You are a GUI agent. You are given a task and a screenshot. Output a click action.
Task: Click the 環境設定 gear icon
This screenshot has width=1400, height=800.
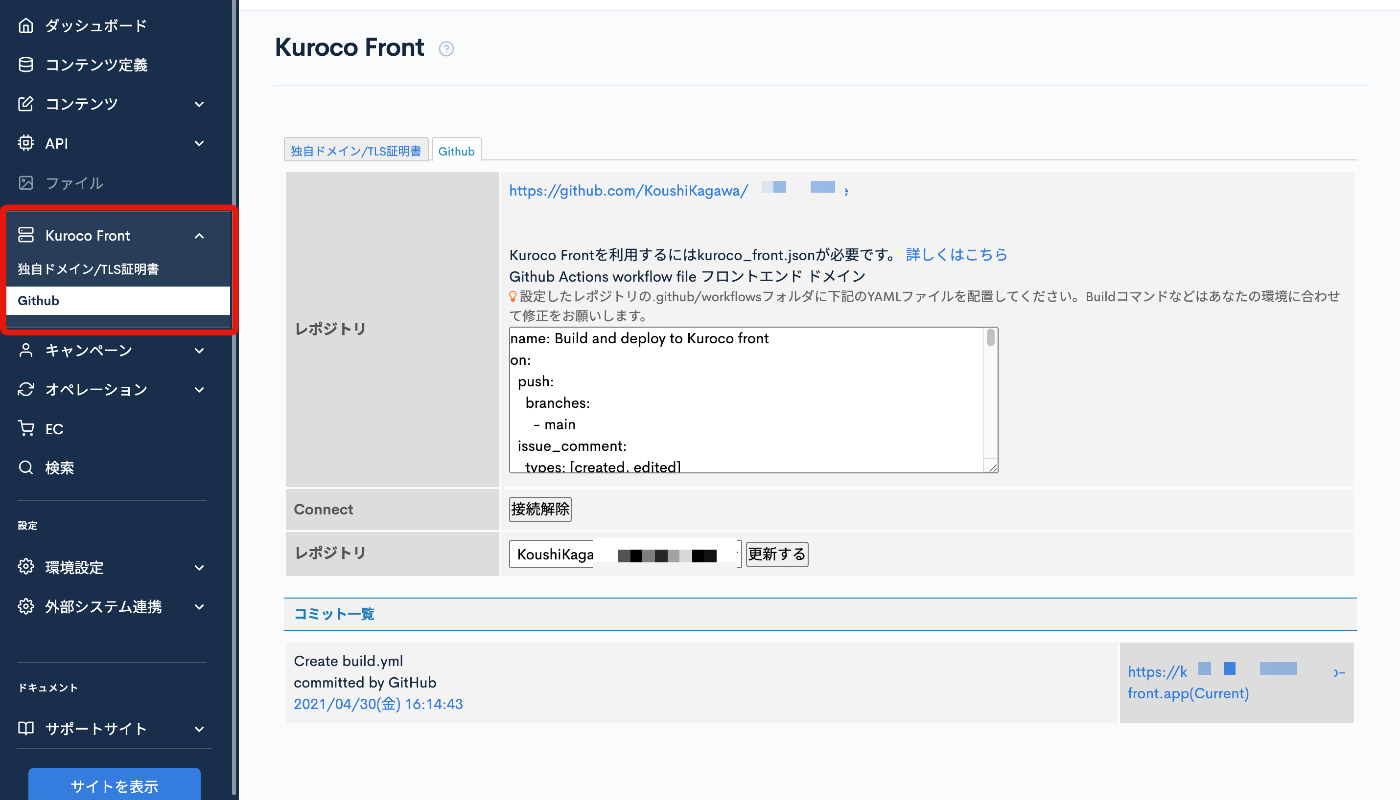(26, 567)
